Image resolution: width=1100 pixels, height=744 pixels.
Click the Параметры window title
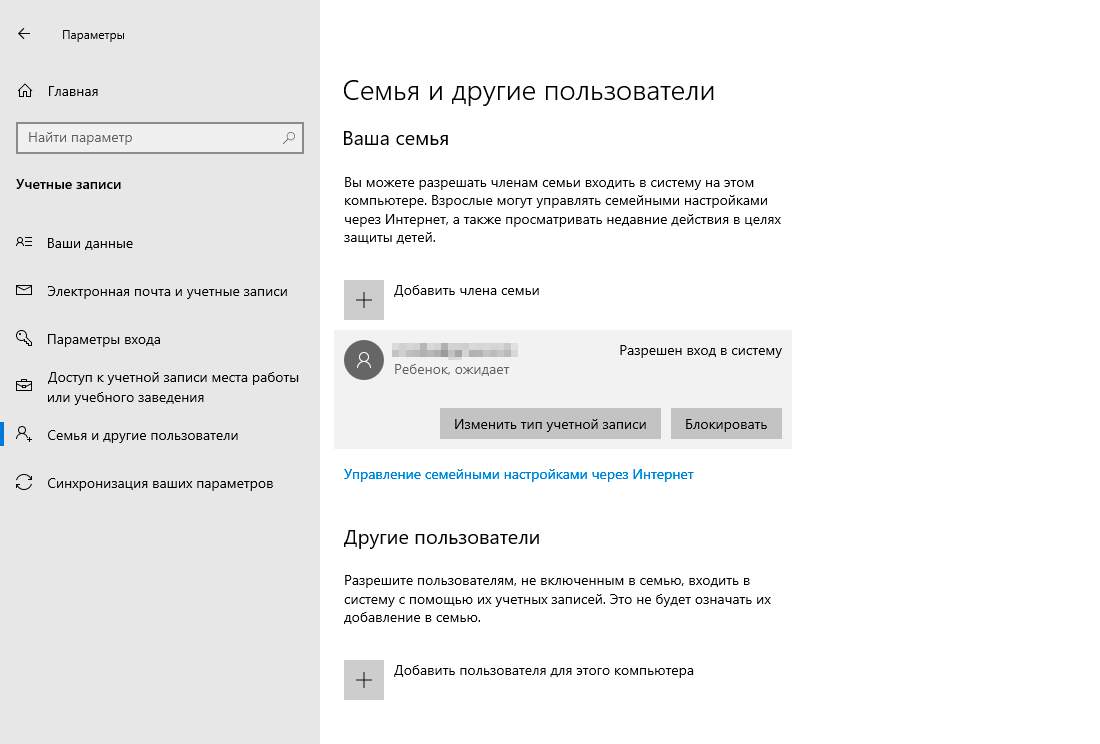click(93, 34)
